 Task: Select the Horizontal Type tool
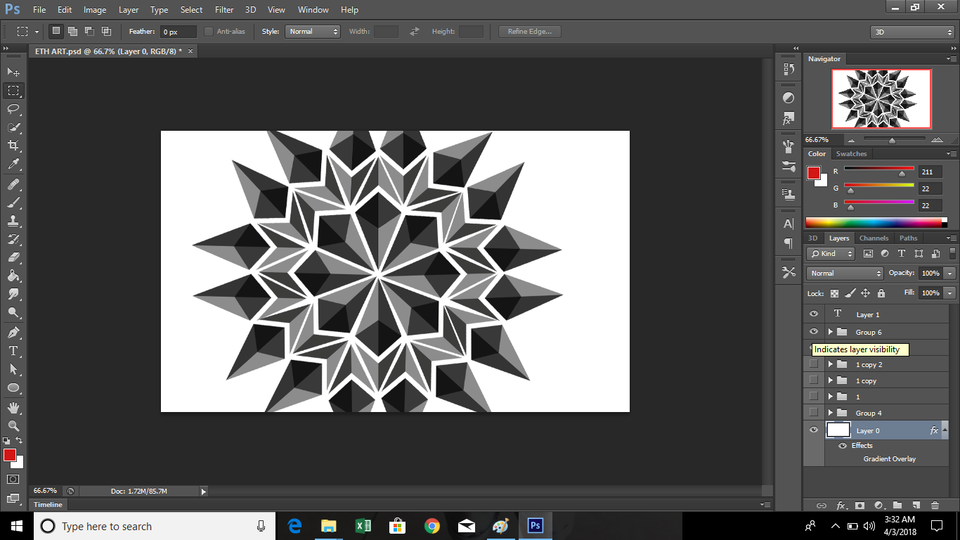point(13,351)
